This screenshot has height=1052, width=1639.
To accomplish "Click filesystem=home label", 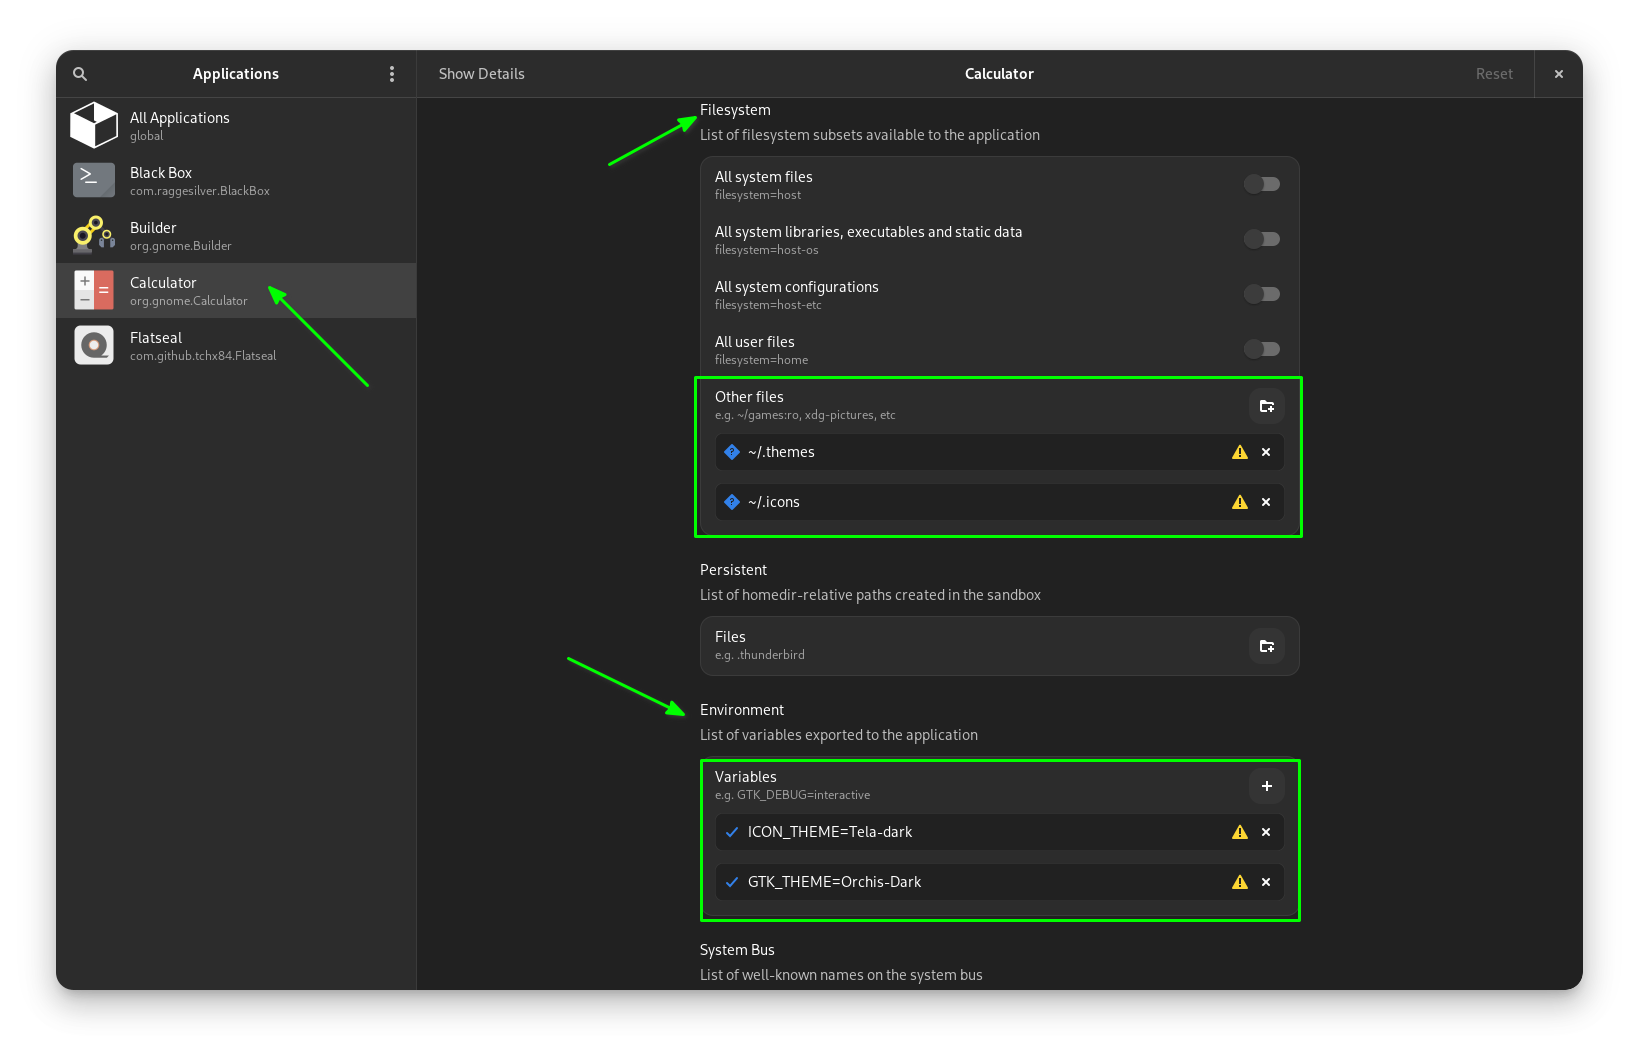I will point(761,360).
